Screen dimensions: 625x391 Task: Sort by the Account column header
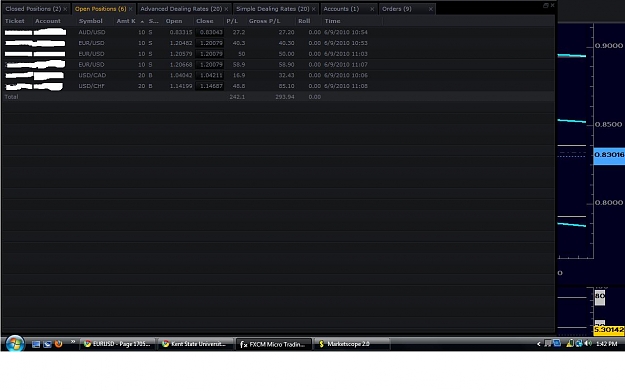pyautogui.click(x=48, y=21)
